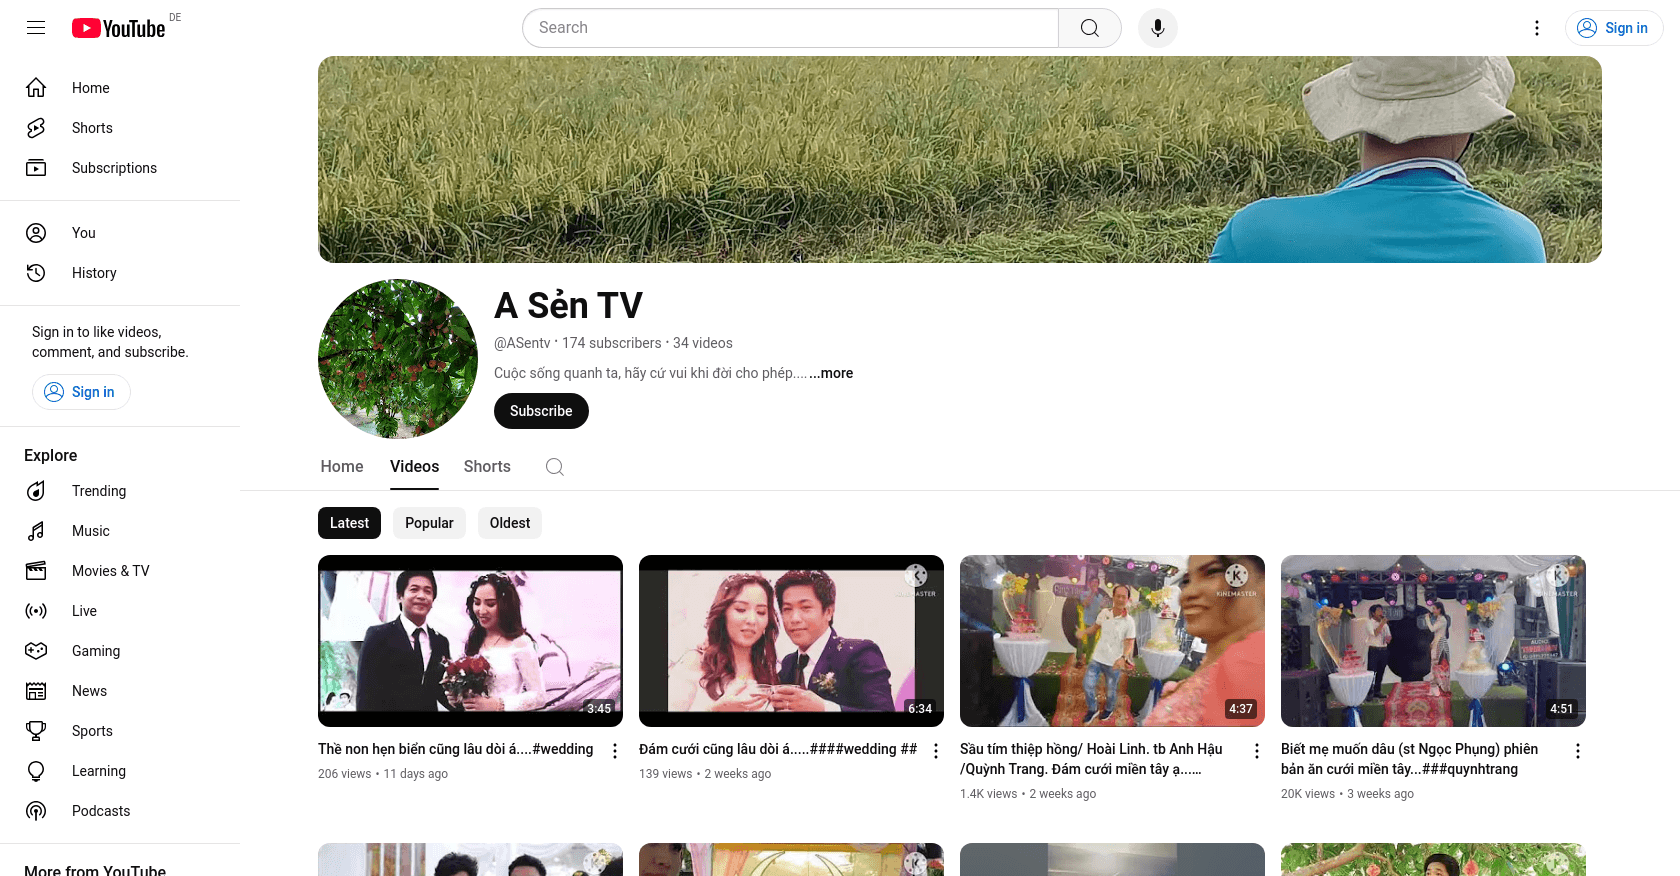Click into the Search input field
1680x876 pixels.
(x=790, y=28)
